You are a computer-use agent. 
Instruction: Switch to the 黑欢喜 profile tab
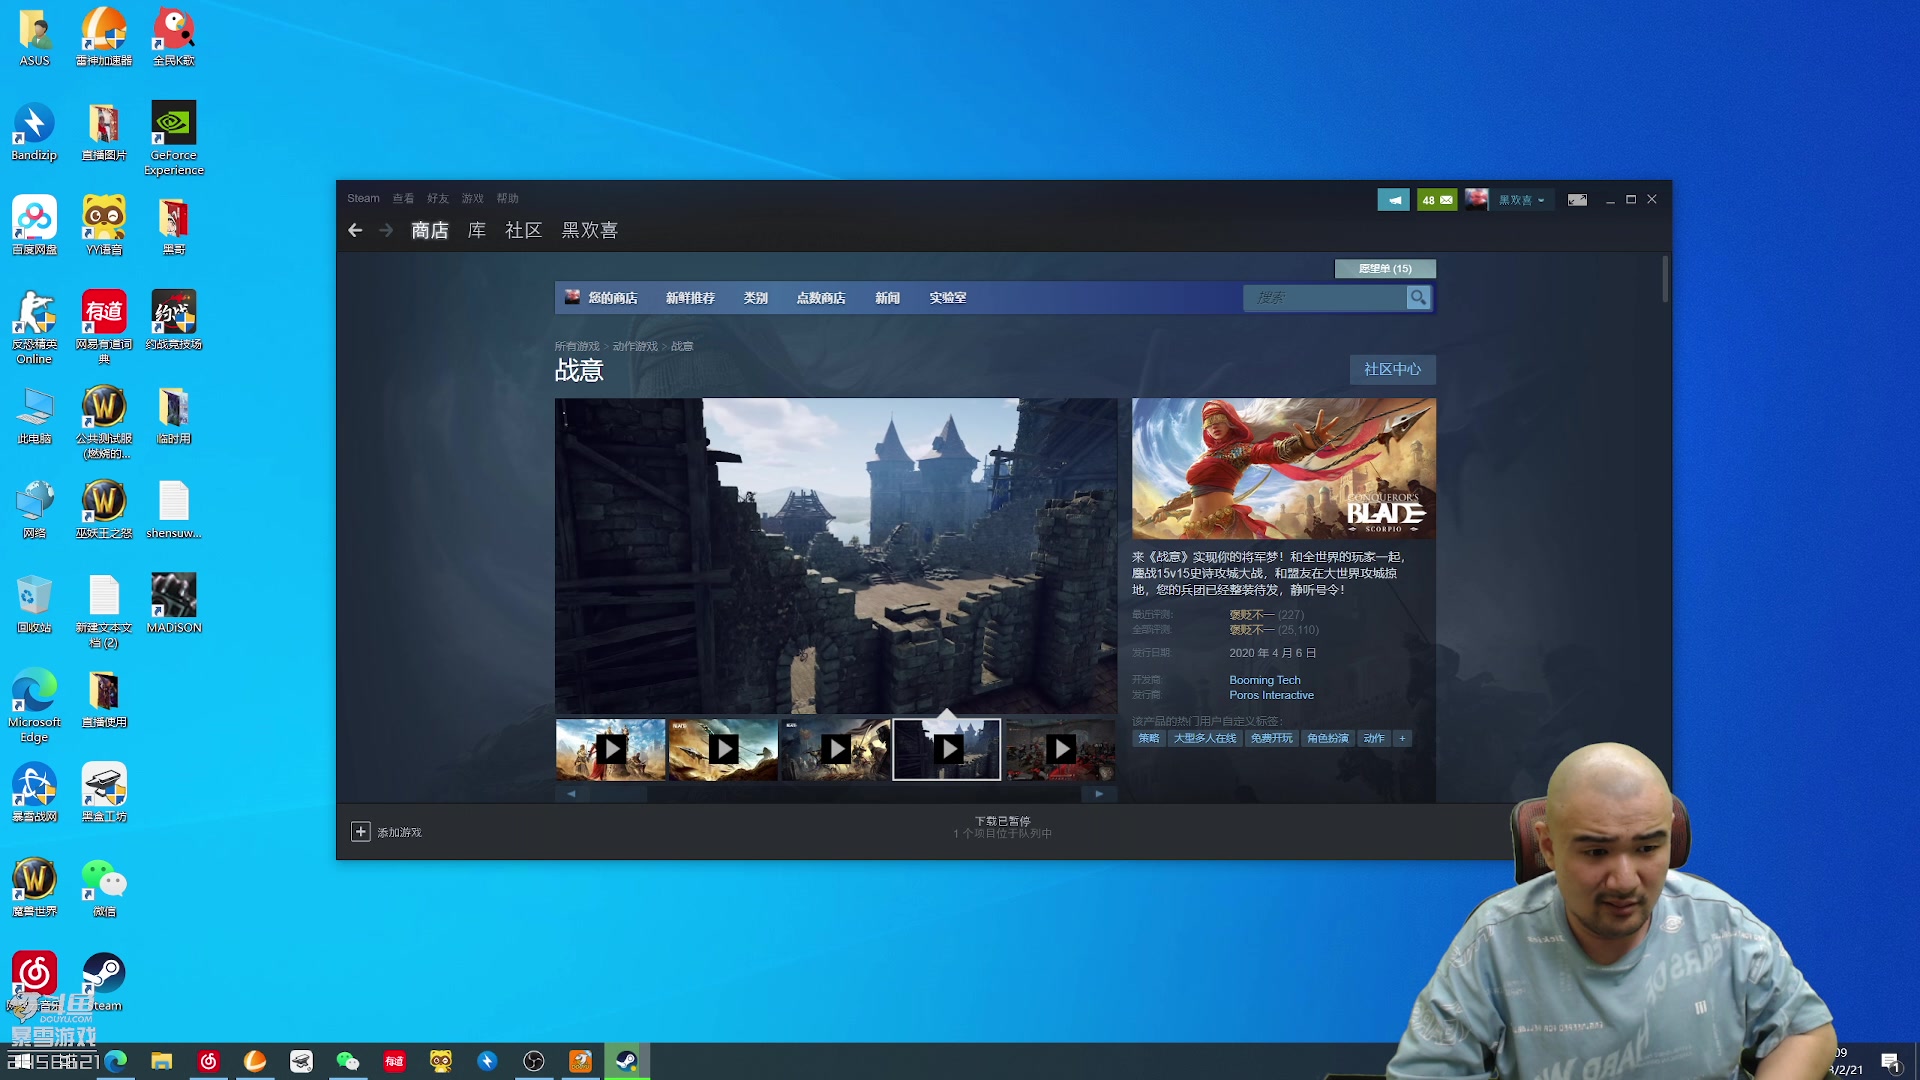click(590, 231)
